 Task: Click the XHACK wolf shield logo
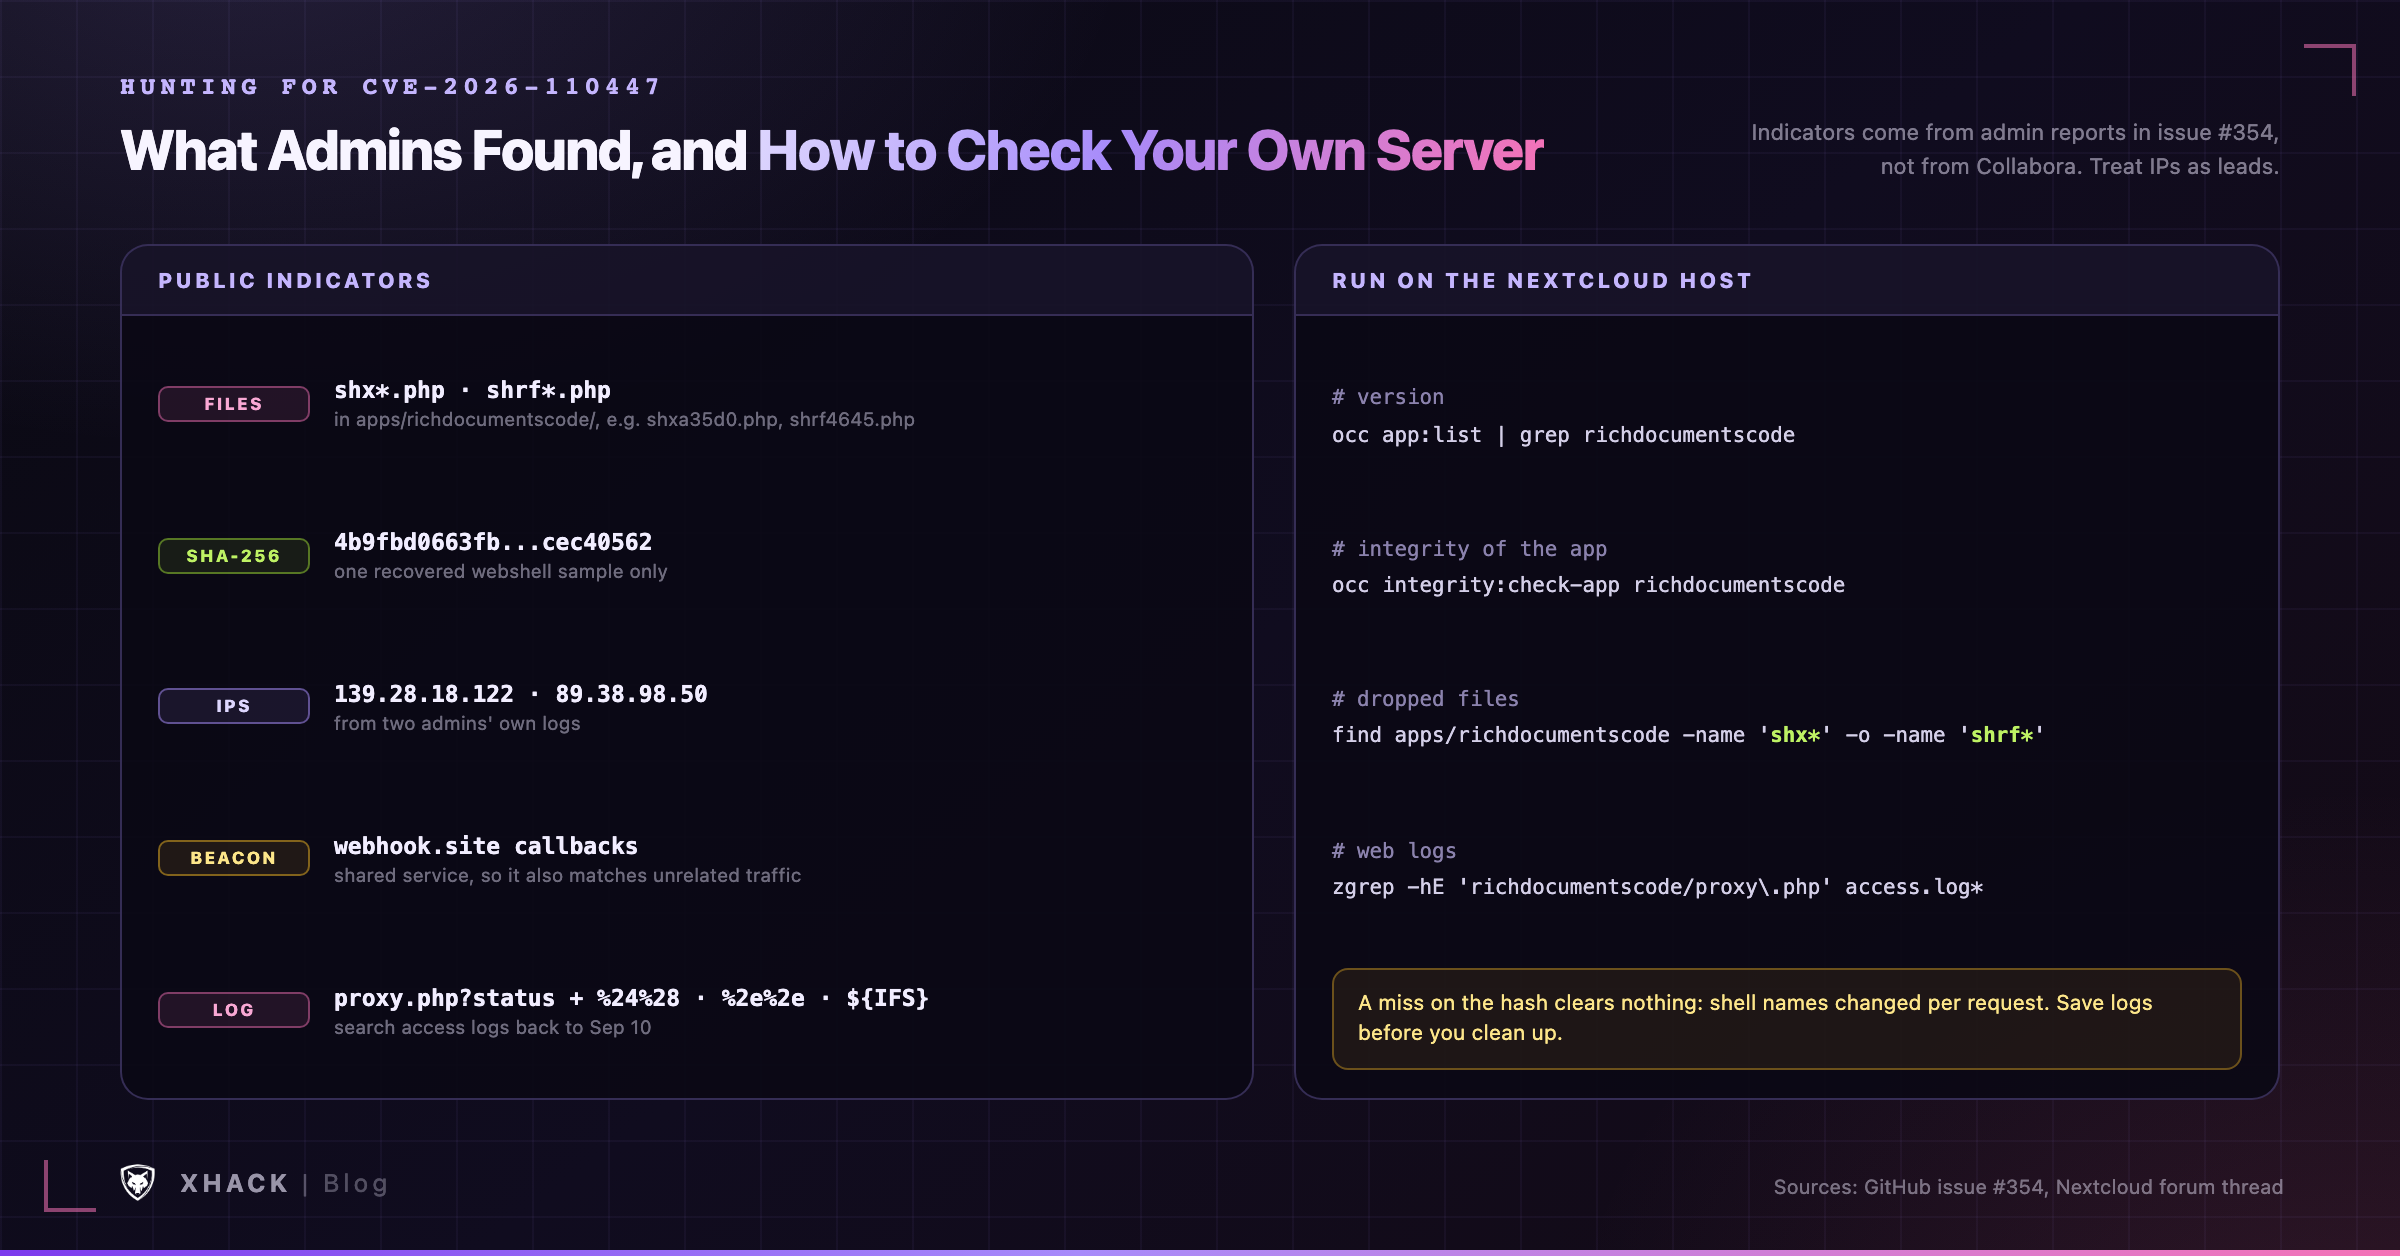[138, 1183]
